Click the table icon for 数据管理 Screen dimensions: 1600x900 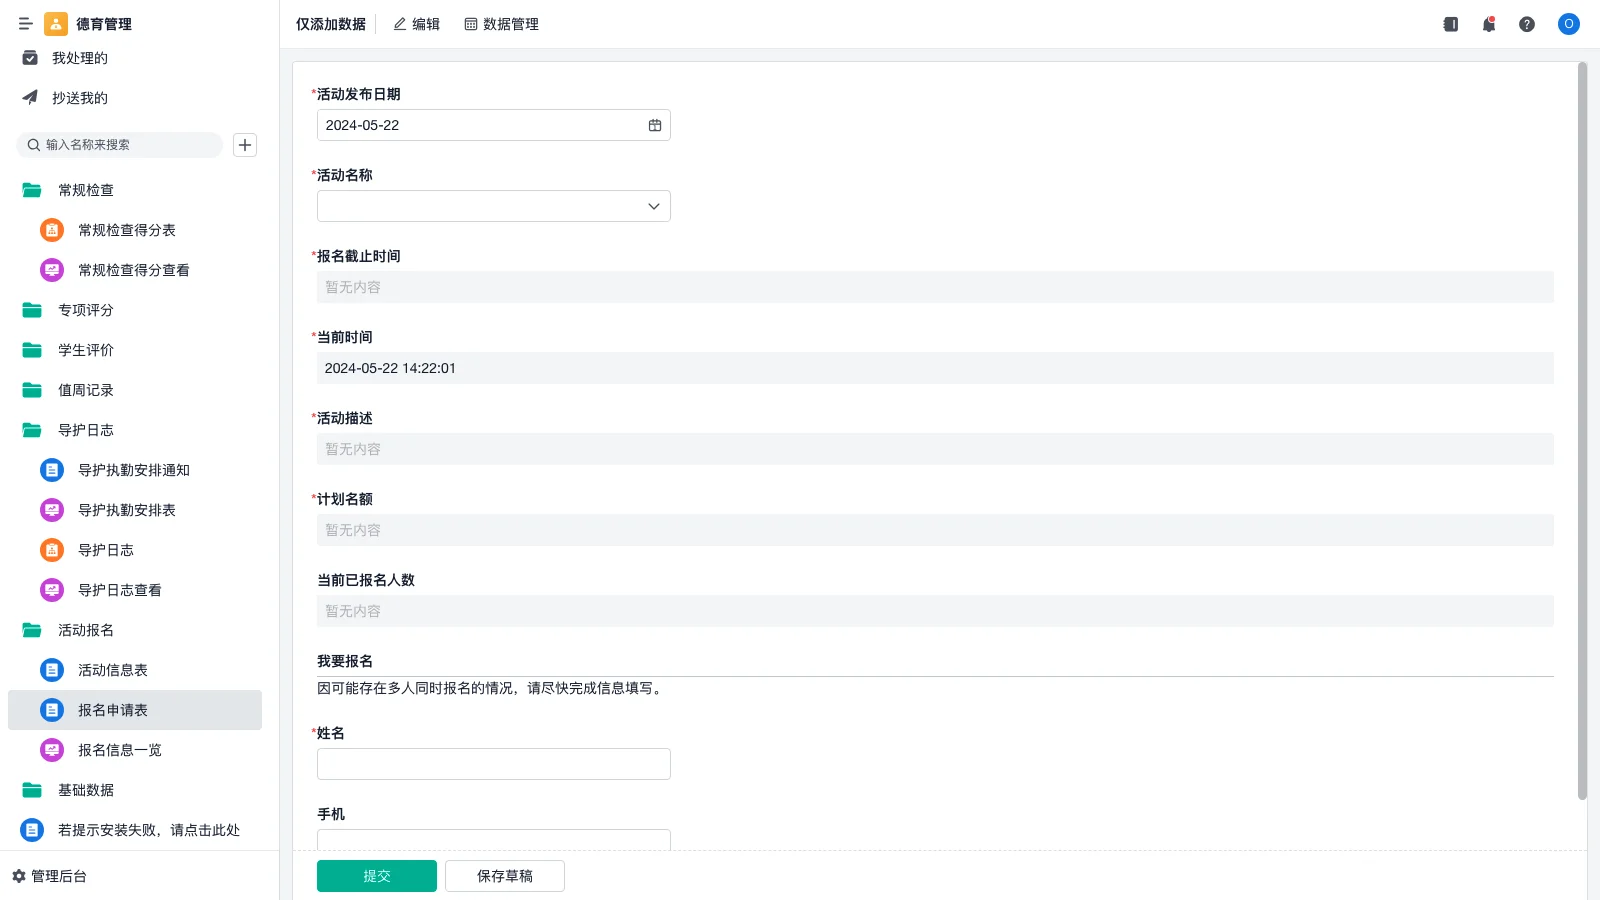click(x=471, y=24)
